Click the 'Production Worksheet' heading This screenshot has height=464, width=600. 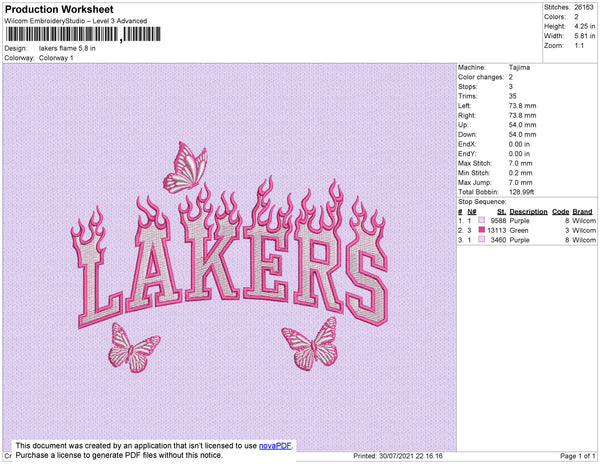pos(59,9)
